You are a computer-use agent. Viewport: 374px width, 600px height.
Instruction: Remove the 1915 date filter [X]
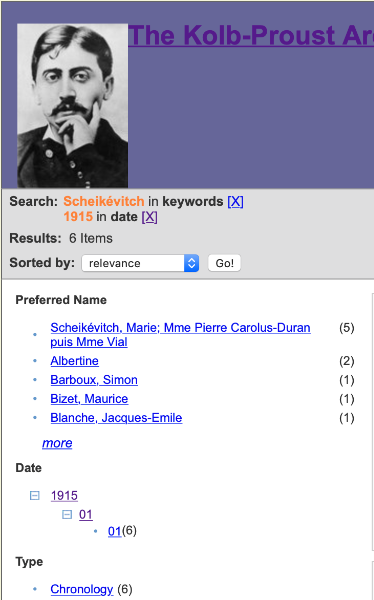(x=150, y=217)
